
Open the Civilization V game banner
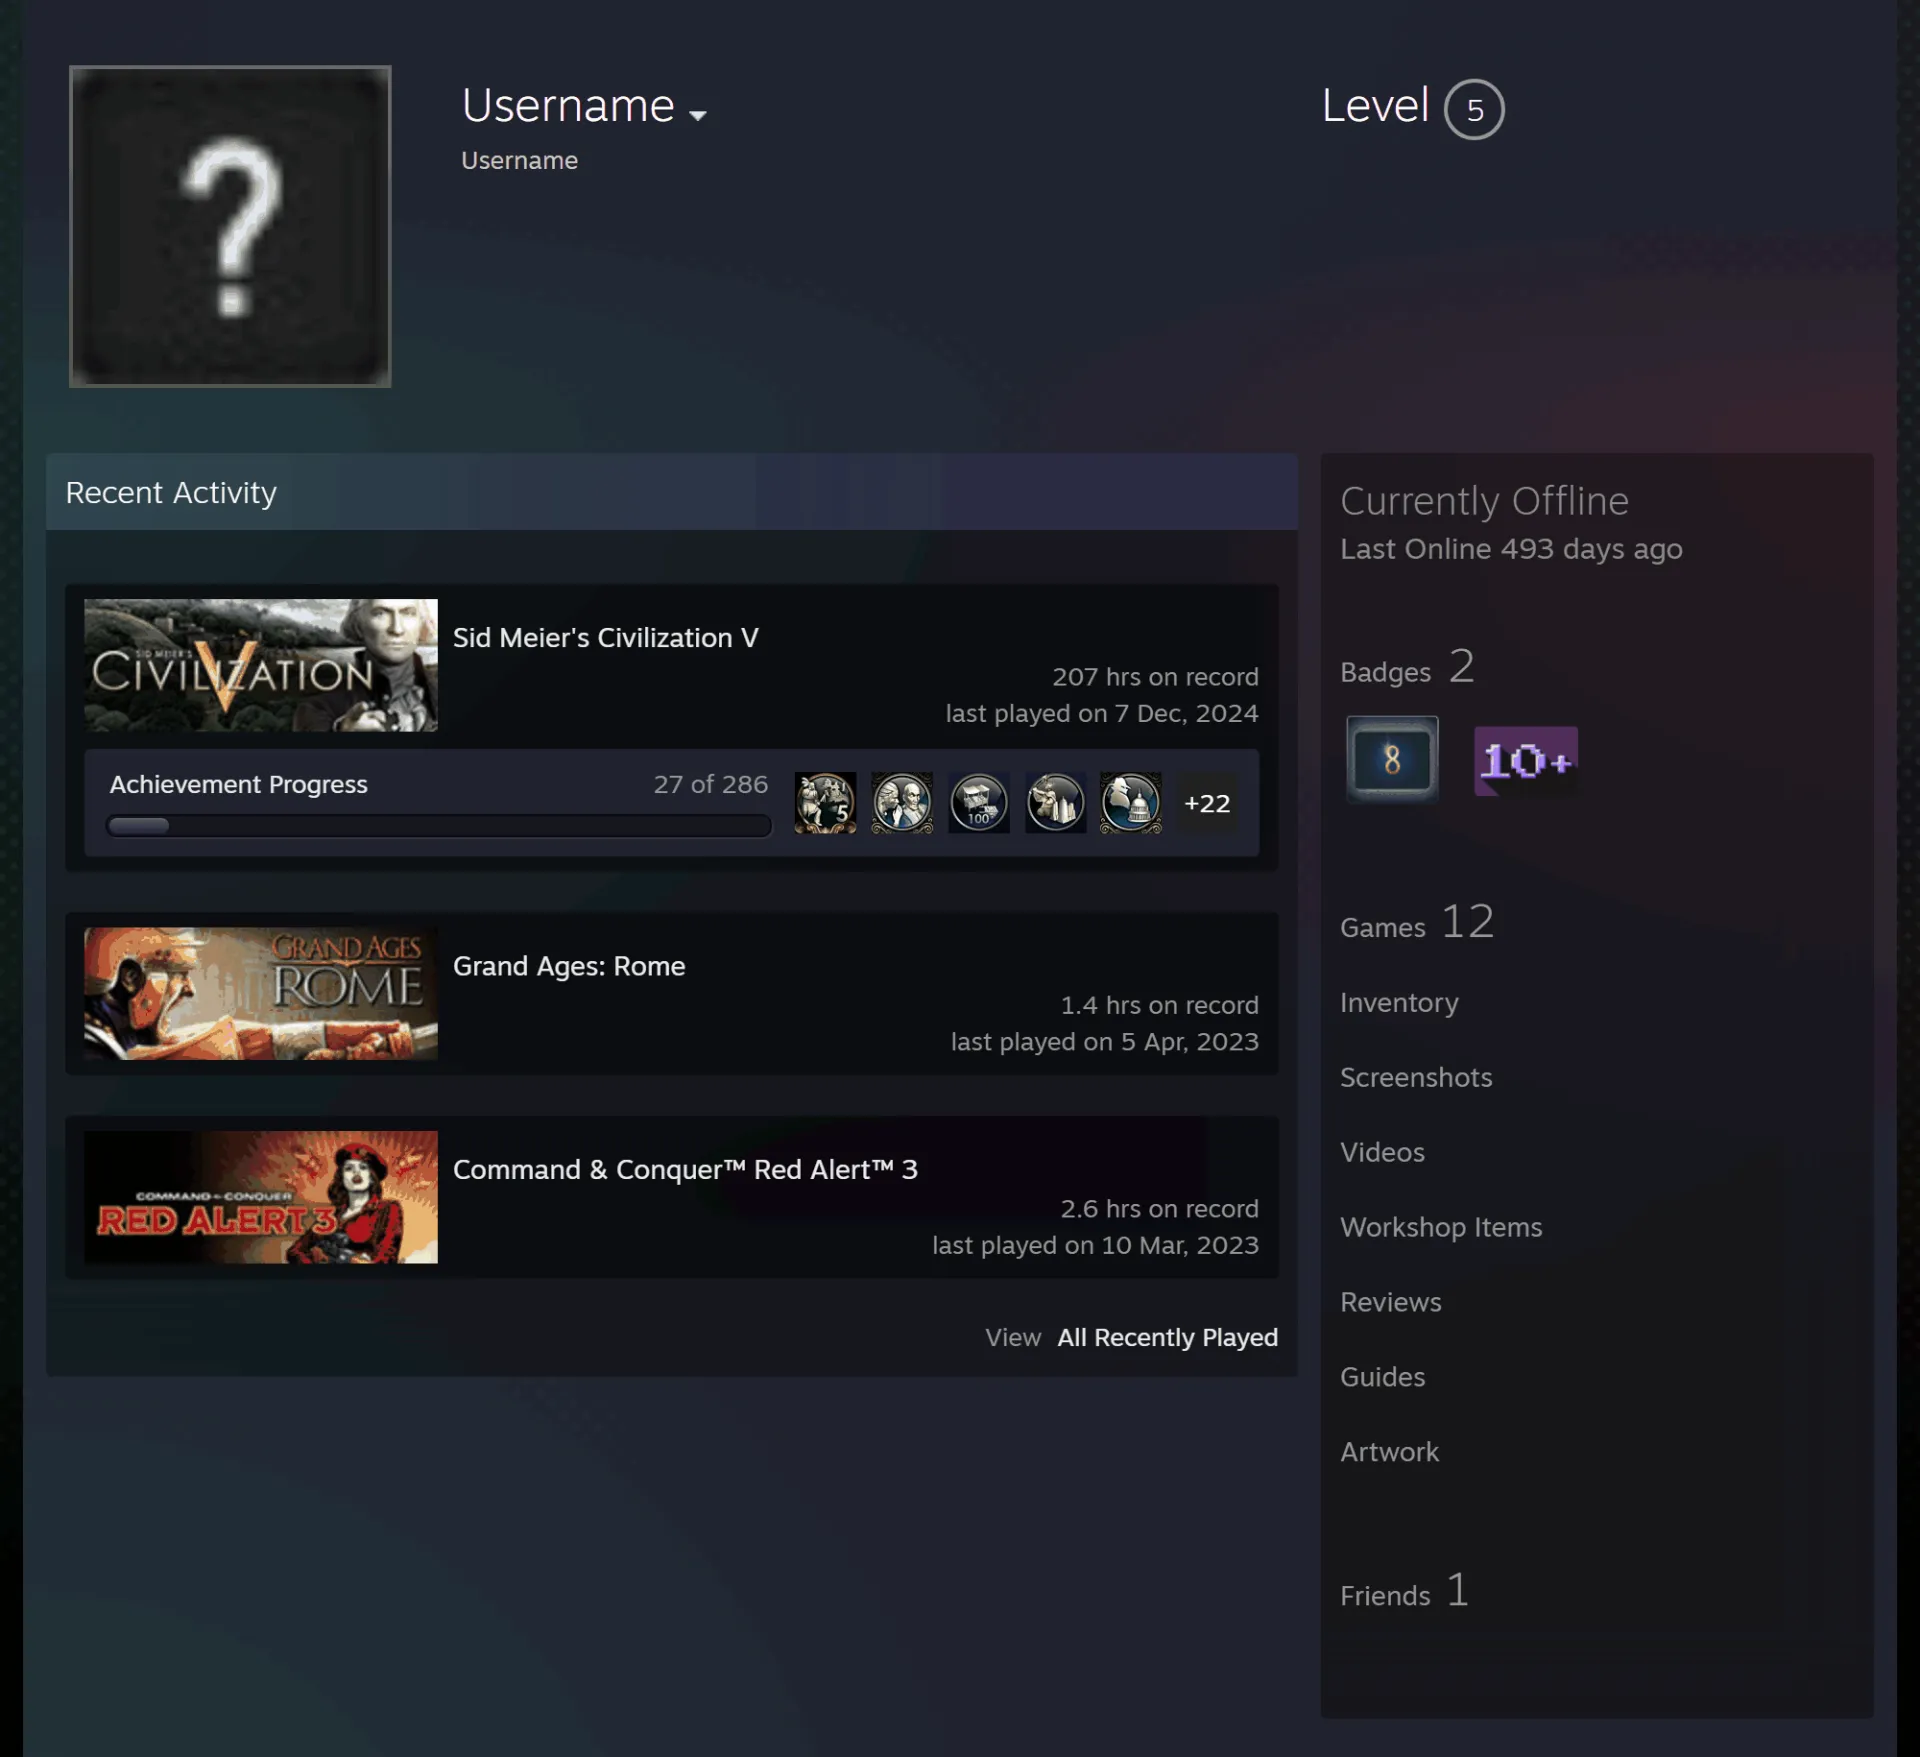point(261,665)
